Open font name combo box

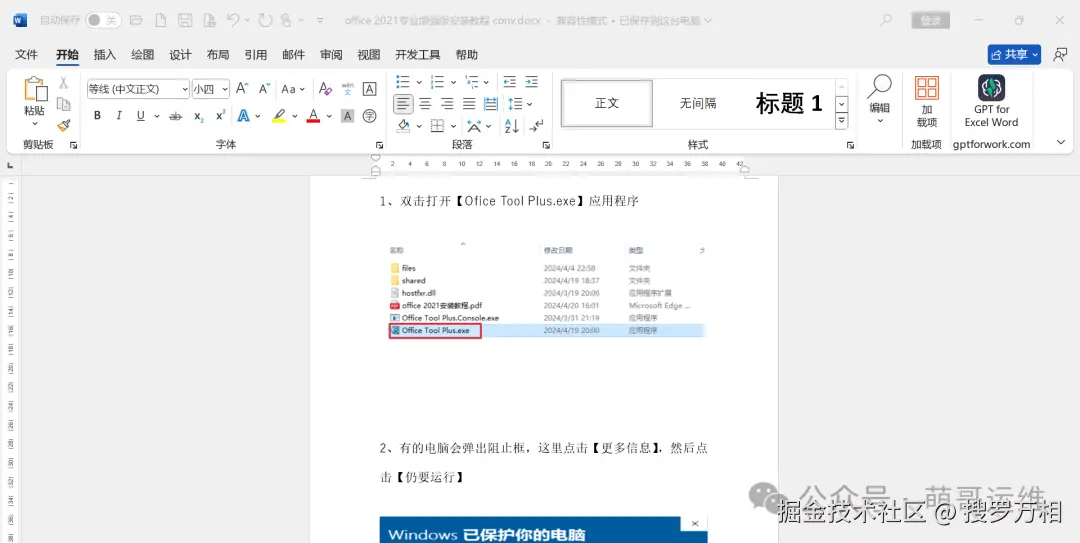(x=138, y=89)
